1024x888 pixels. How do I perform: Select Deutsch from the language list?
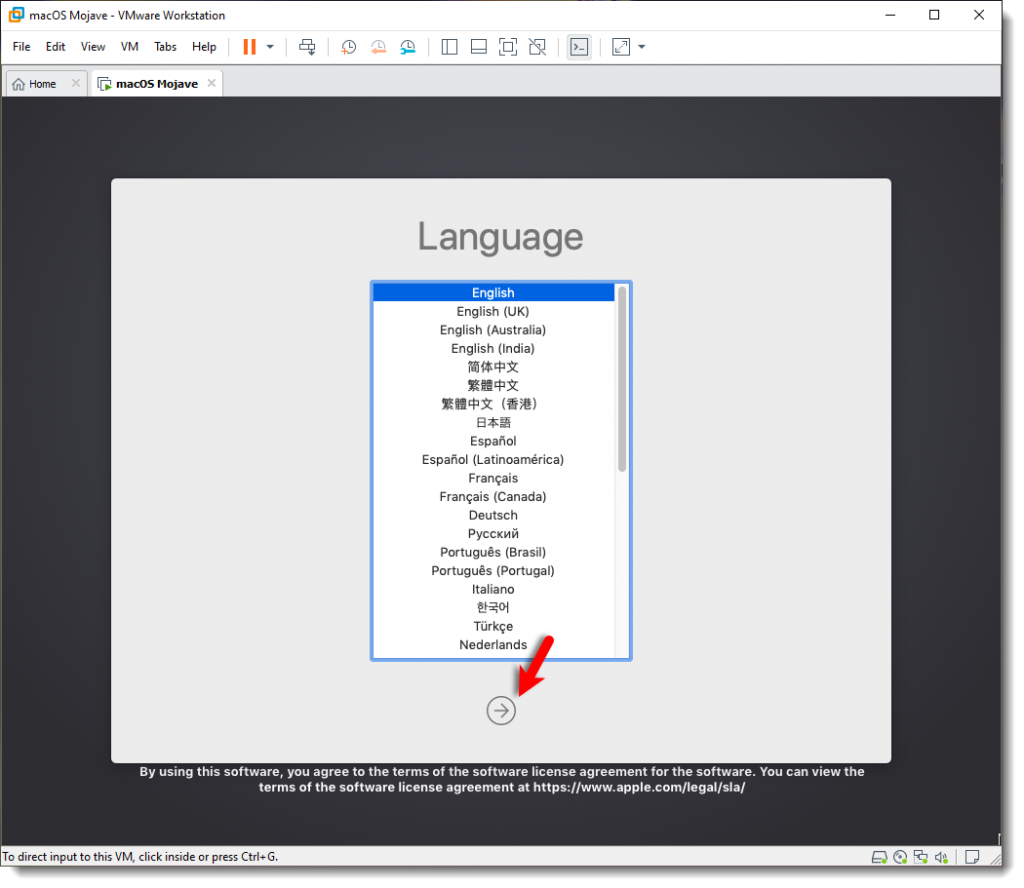[x=493, y=515]
